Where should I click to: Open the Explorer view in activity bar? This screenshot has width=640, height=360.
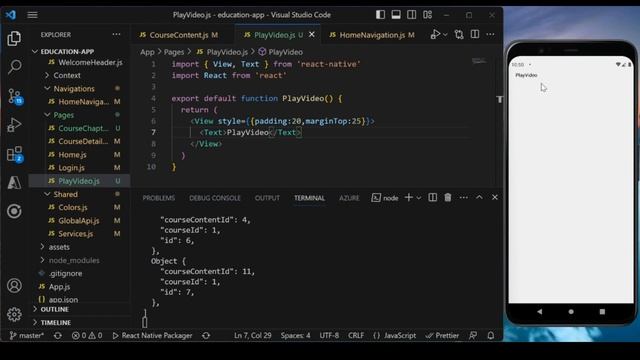[14, 38]
